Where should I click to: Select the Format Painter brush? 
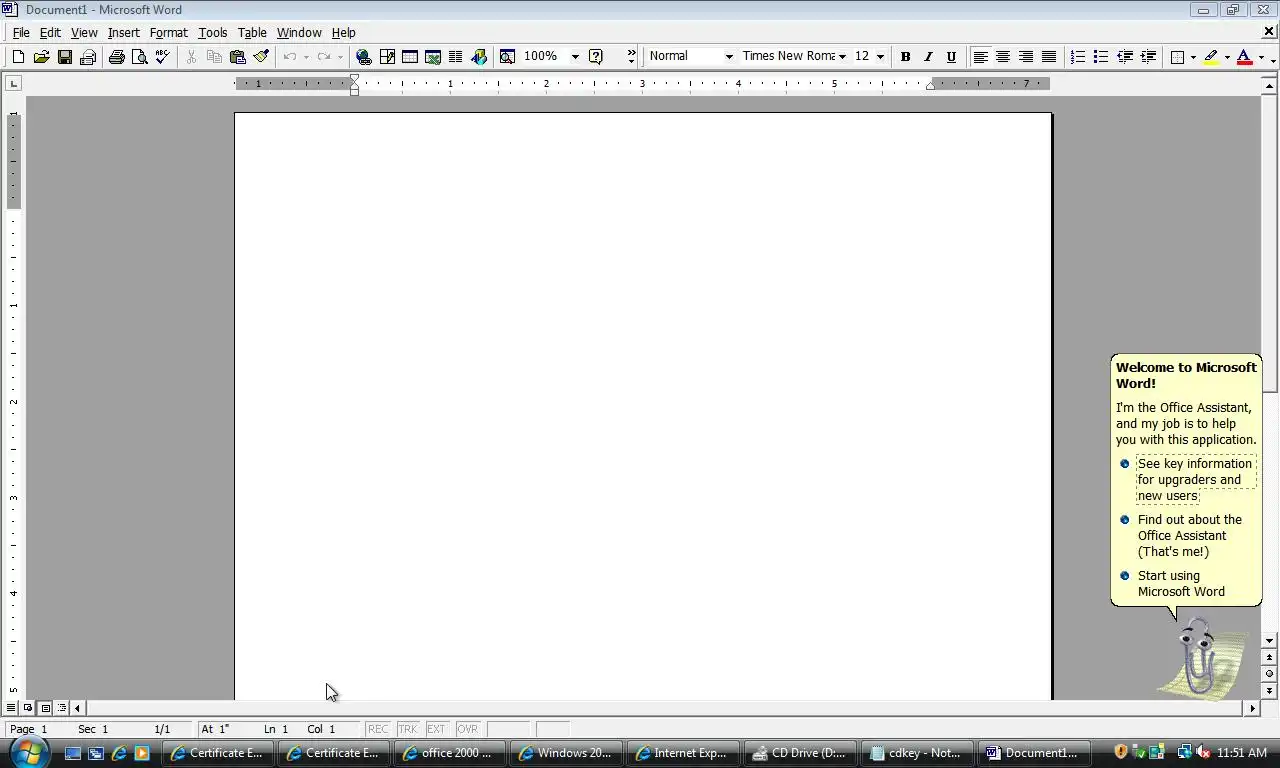click(x=261, y=57)
